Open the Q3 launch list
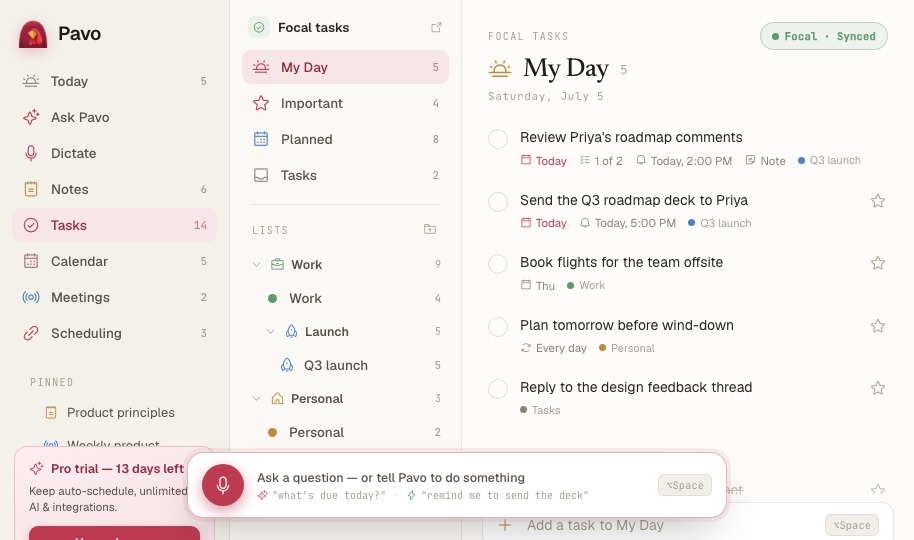914x540 pixels. 345,366
